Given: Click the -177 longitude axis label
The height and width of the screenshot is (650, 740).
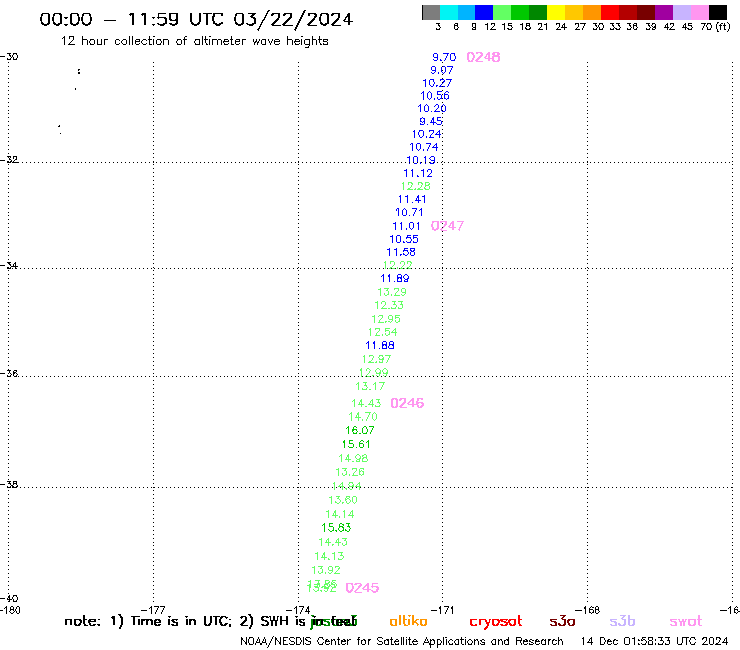Looking at the screenshot, I should 153,610.
